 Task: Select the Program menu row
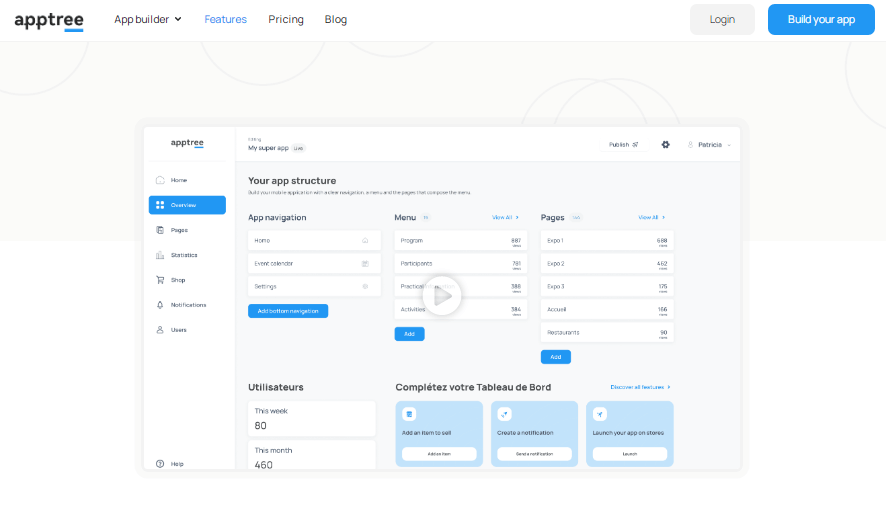[x=461, y=241]
